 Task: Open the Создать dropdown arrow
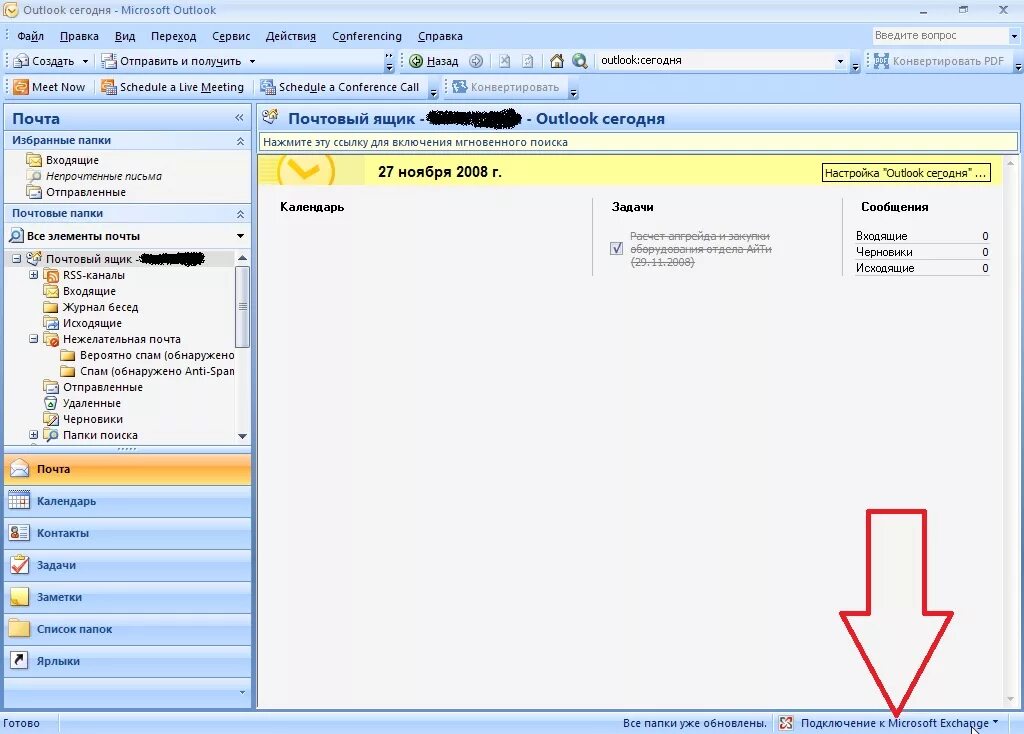(x=85, y=61)
